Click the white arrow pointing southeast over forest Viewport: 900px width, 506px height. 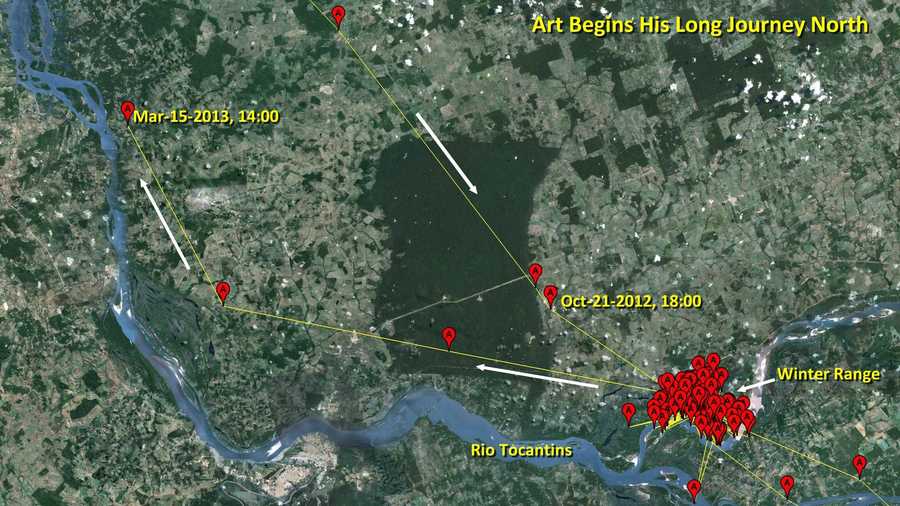447,153
